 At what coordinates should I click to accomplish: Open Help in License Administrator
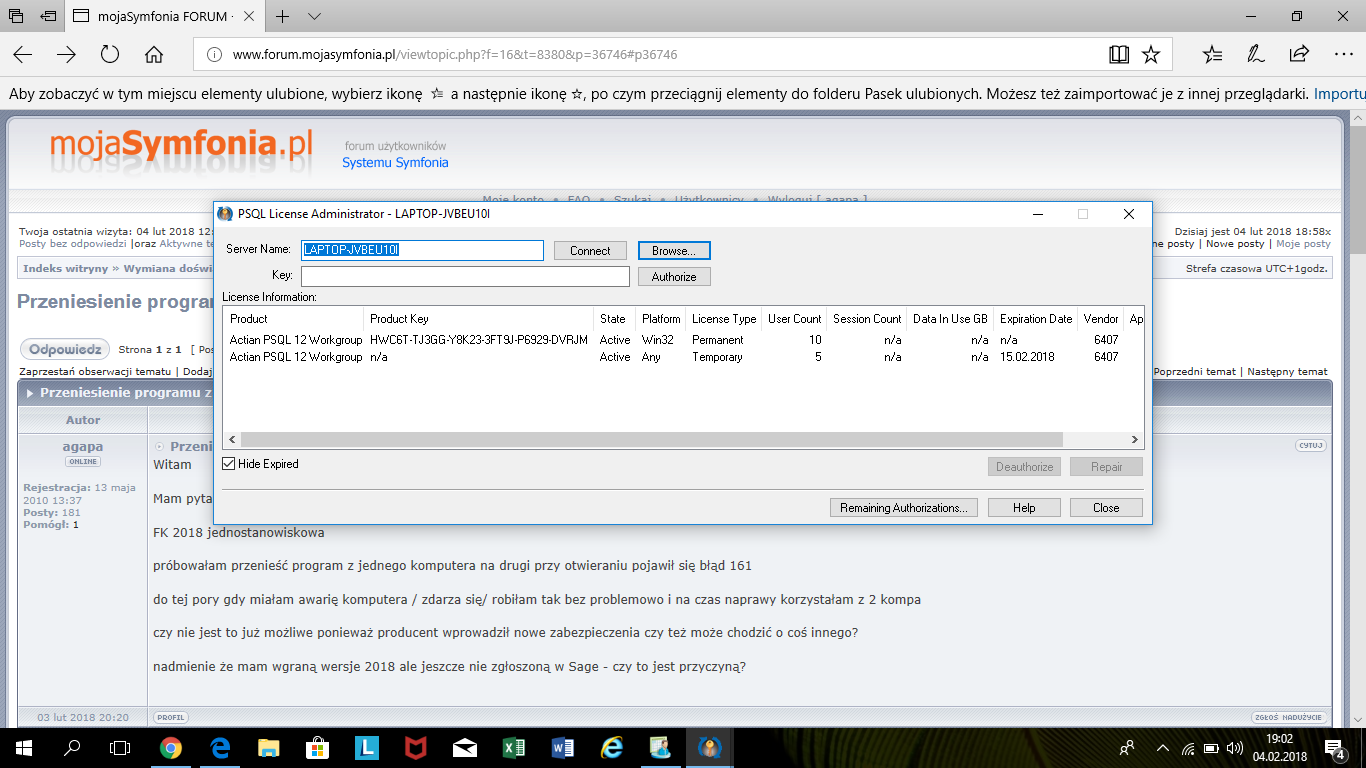click(1024, 508)
